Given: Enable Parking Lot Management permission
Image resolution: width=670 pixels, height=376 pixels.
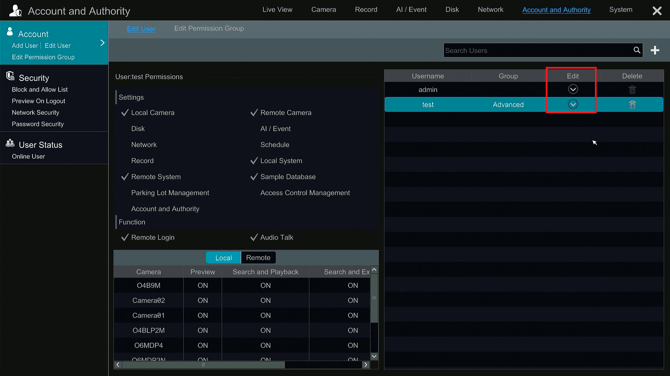Looking at the screenshot, I should point(170,193).
